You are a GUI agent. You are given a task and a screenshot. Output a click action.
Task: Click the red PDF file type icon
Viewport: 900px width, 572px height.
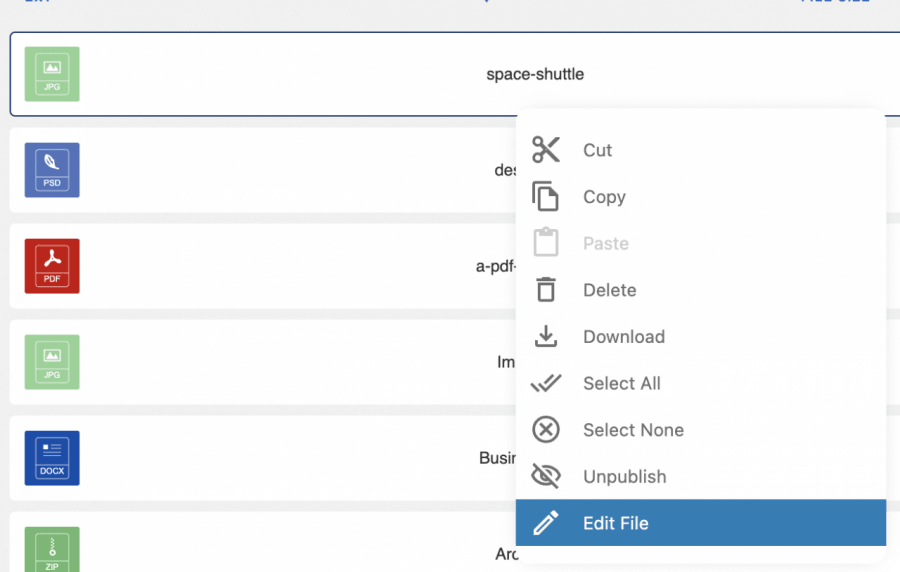pyautogui.click(x=52, y=266)
